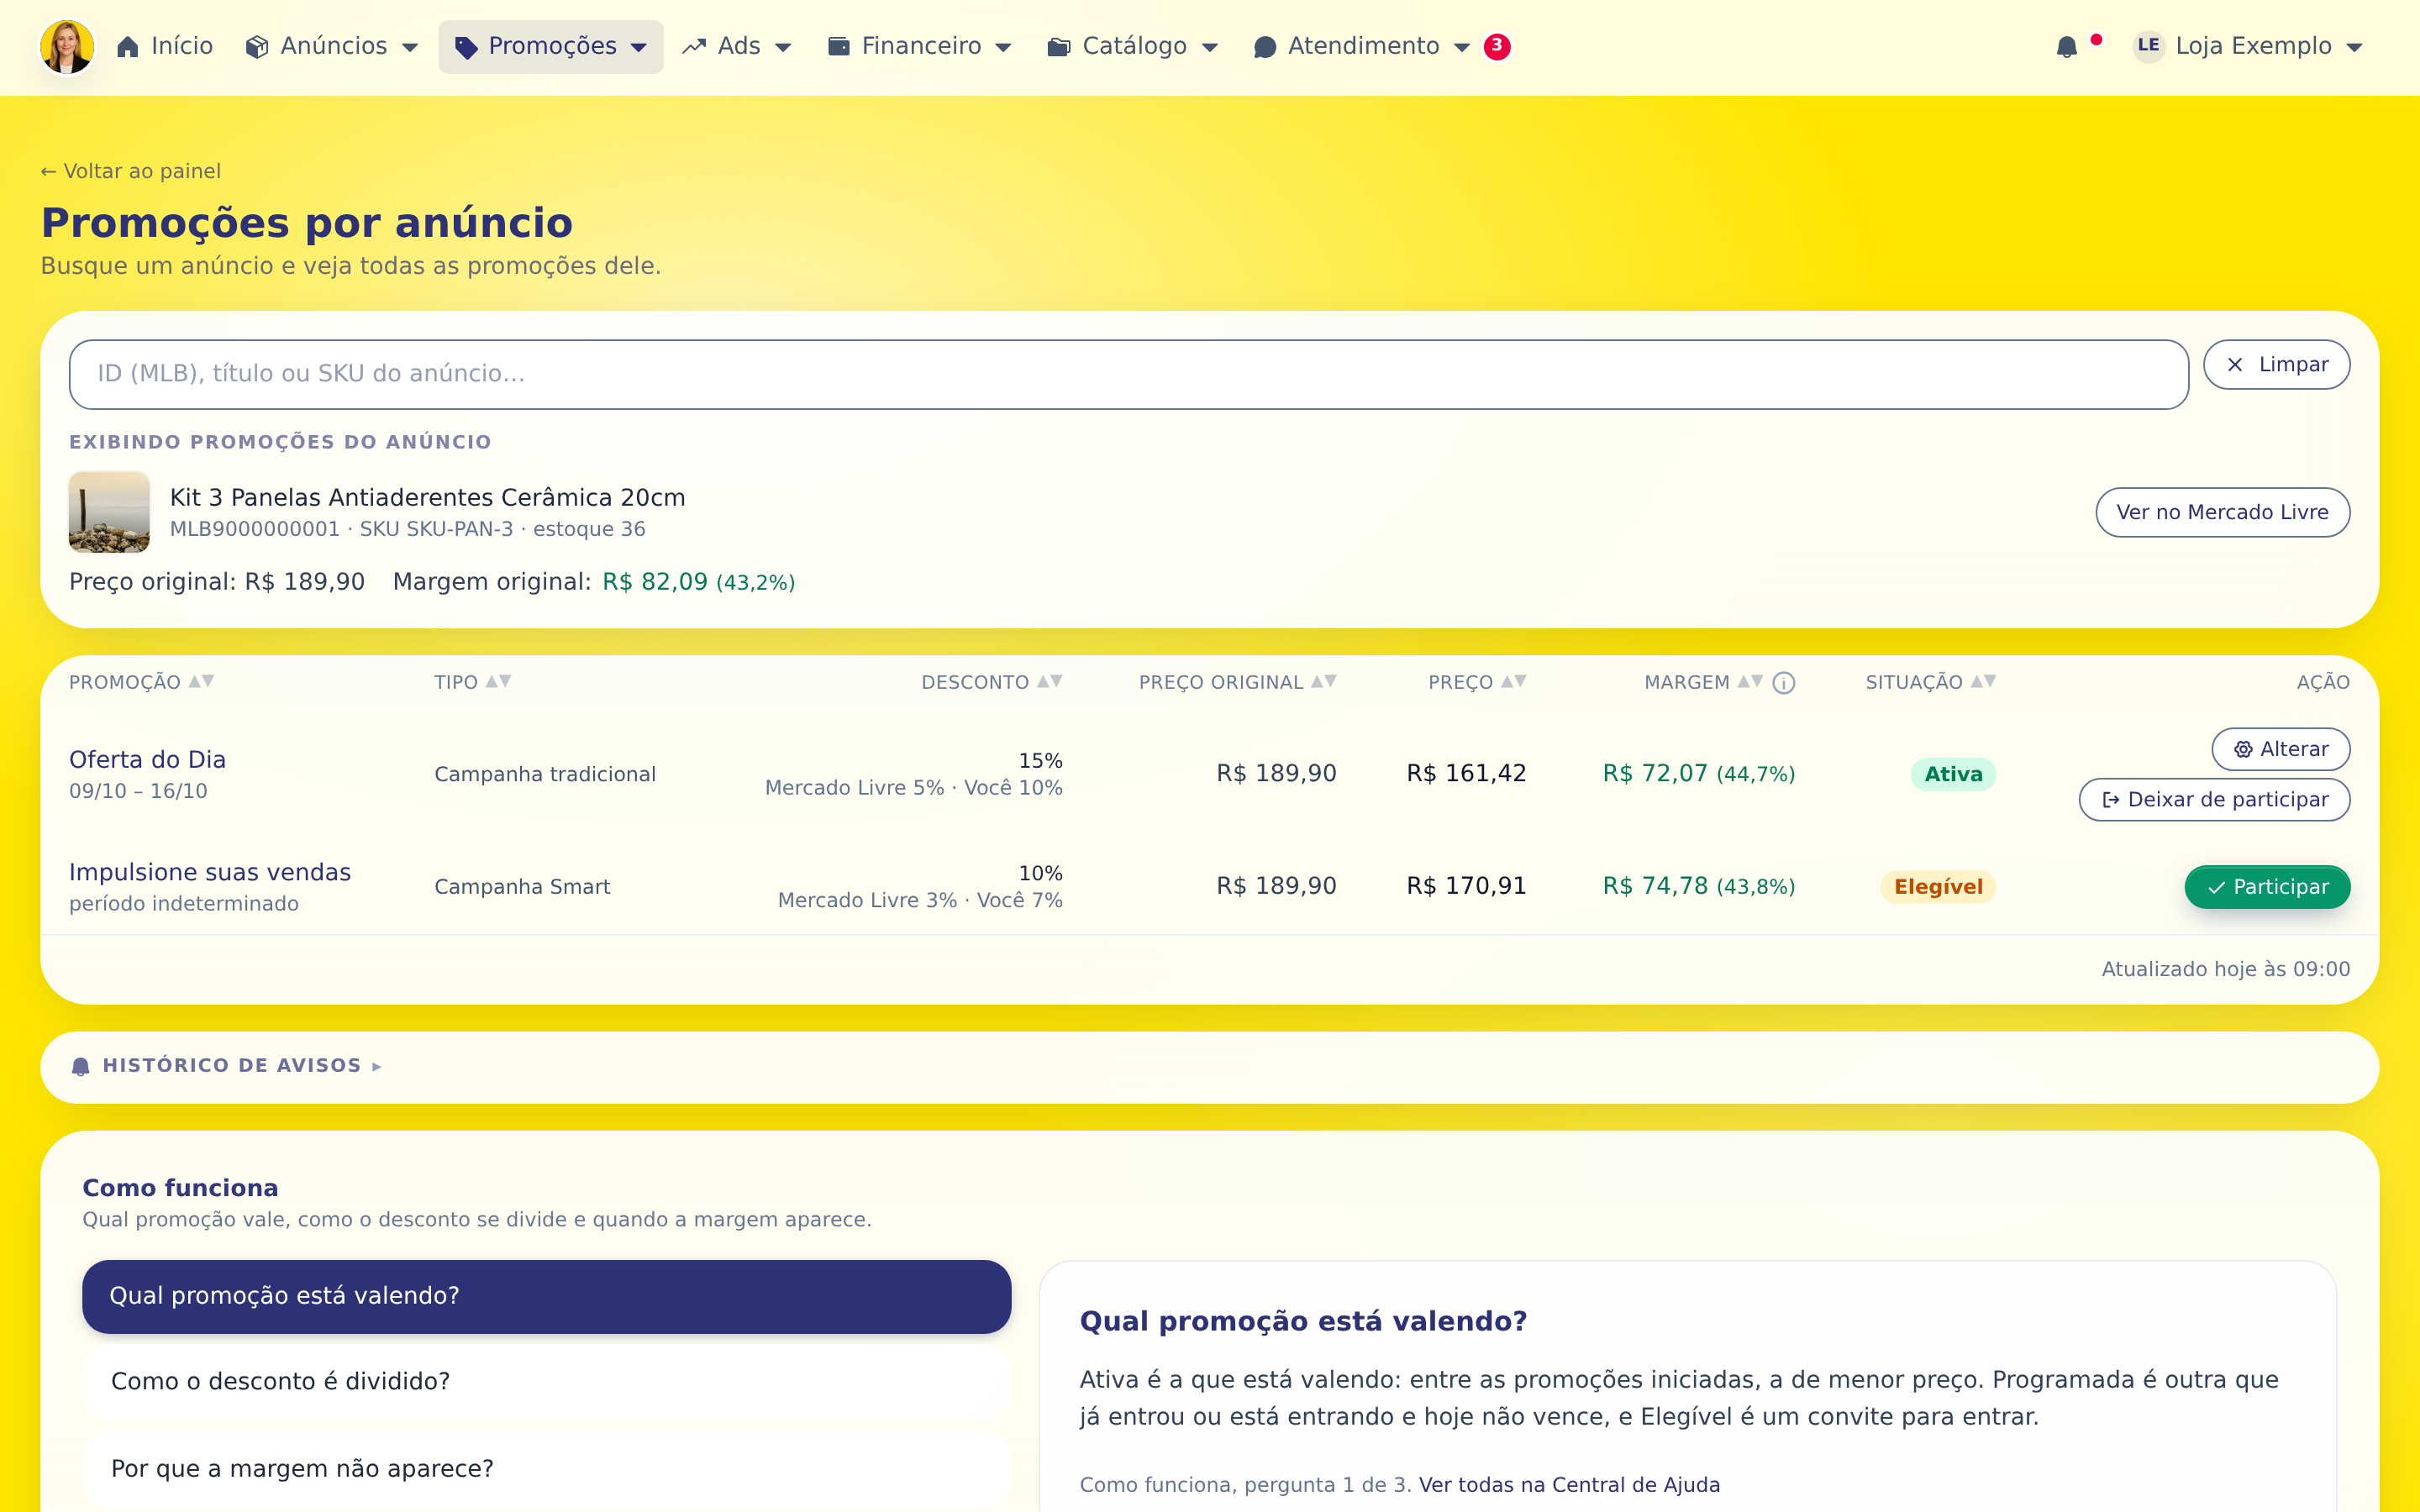Open Ver todas na Central de Ajuda

click(x=1569, y=1485)
